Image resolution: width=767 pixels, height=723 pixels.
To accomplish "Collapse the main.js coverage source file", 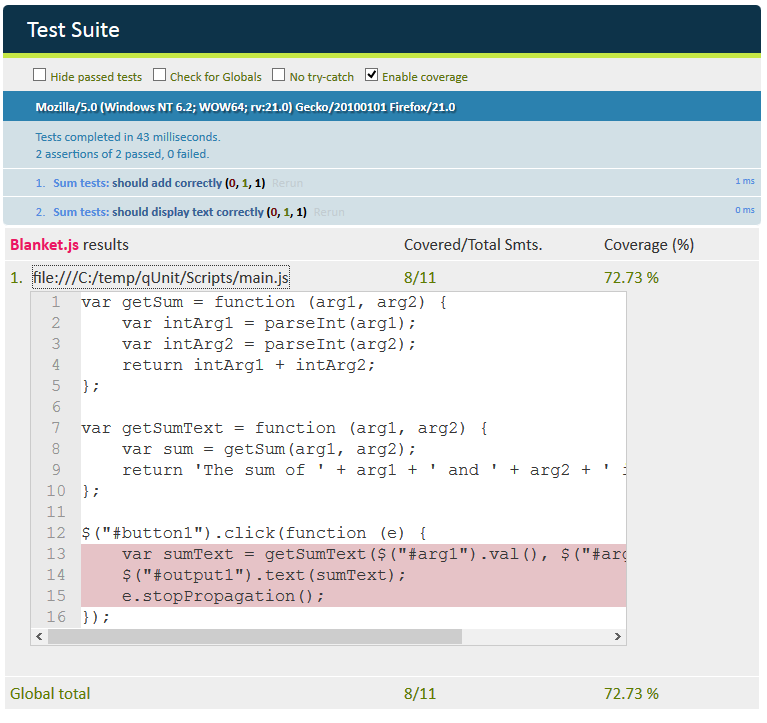I will coord(161,278).
